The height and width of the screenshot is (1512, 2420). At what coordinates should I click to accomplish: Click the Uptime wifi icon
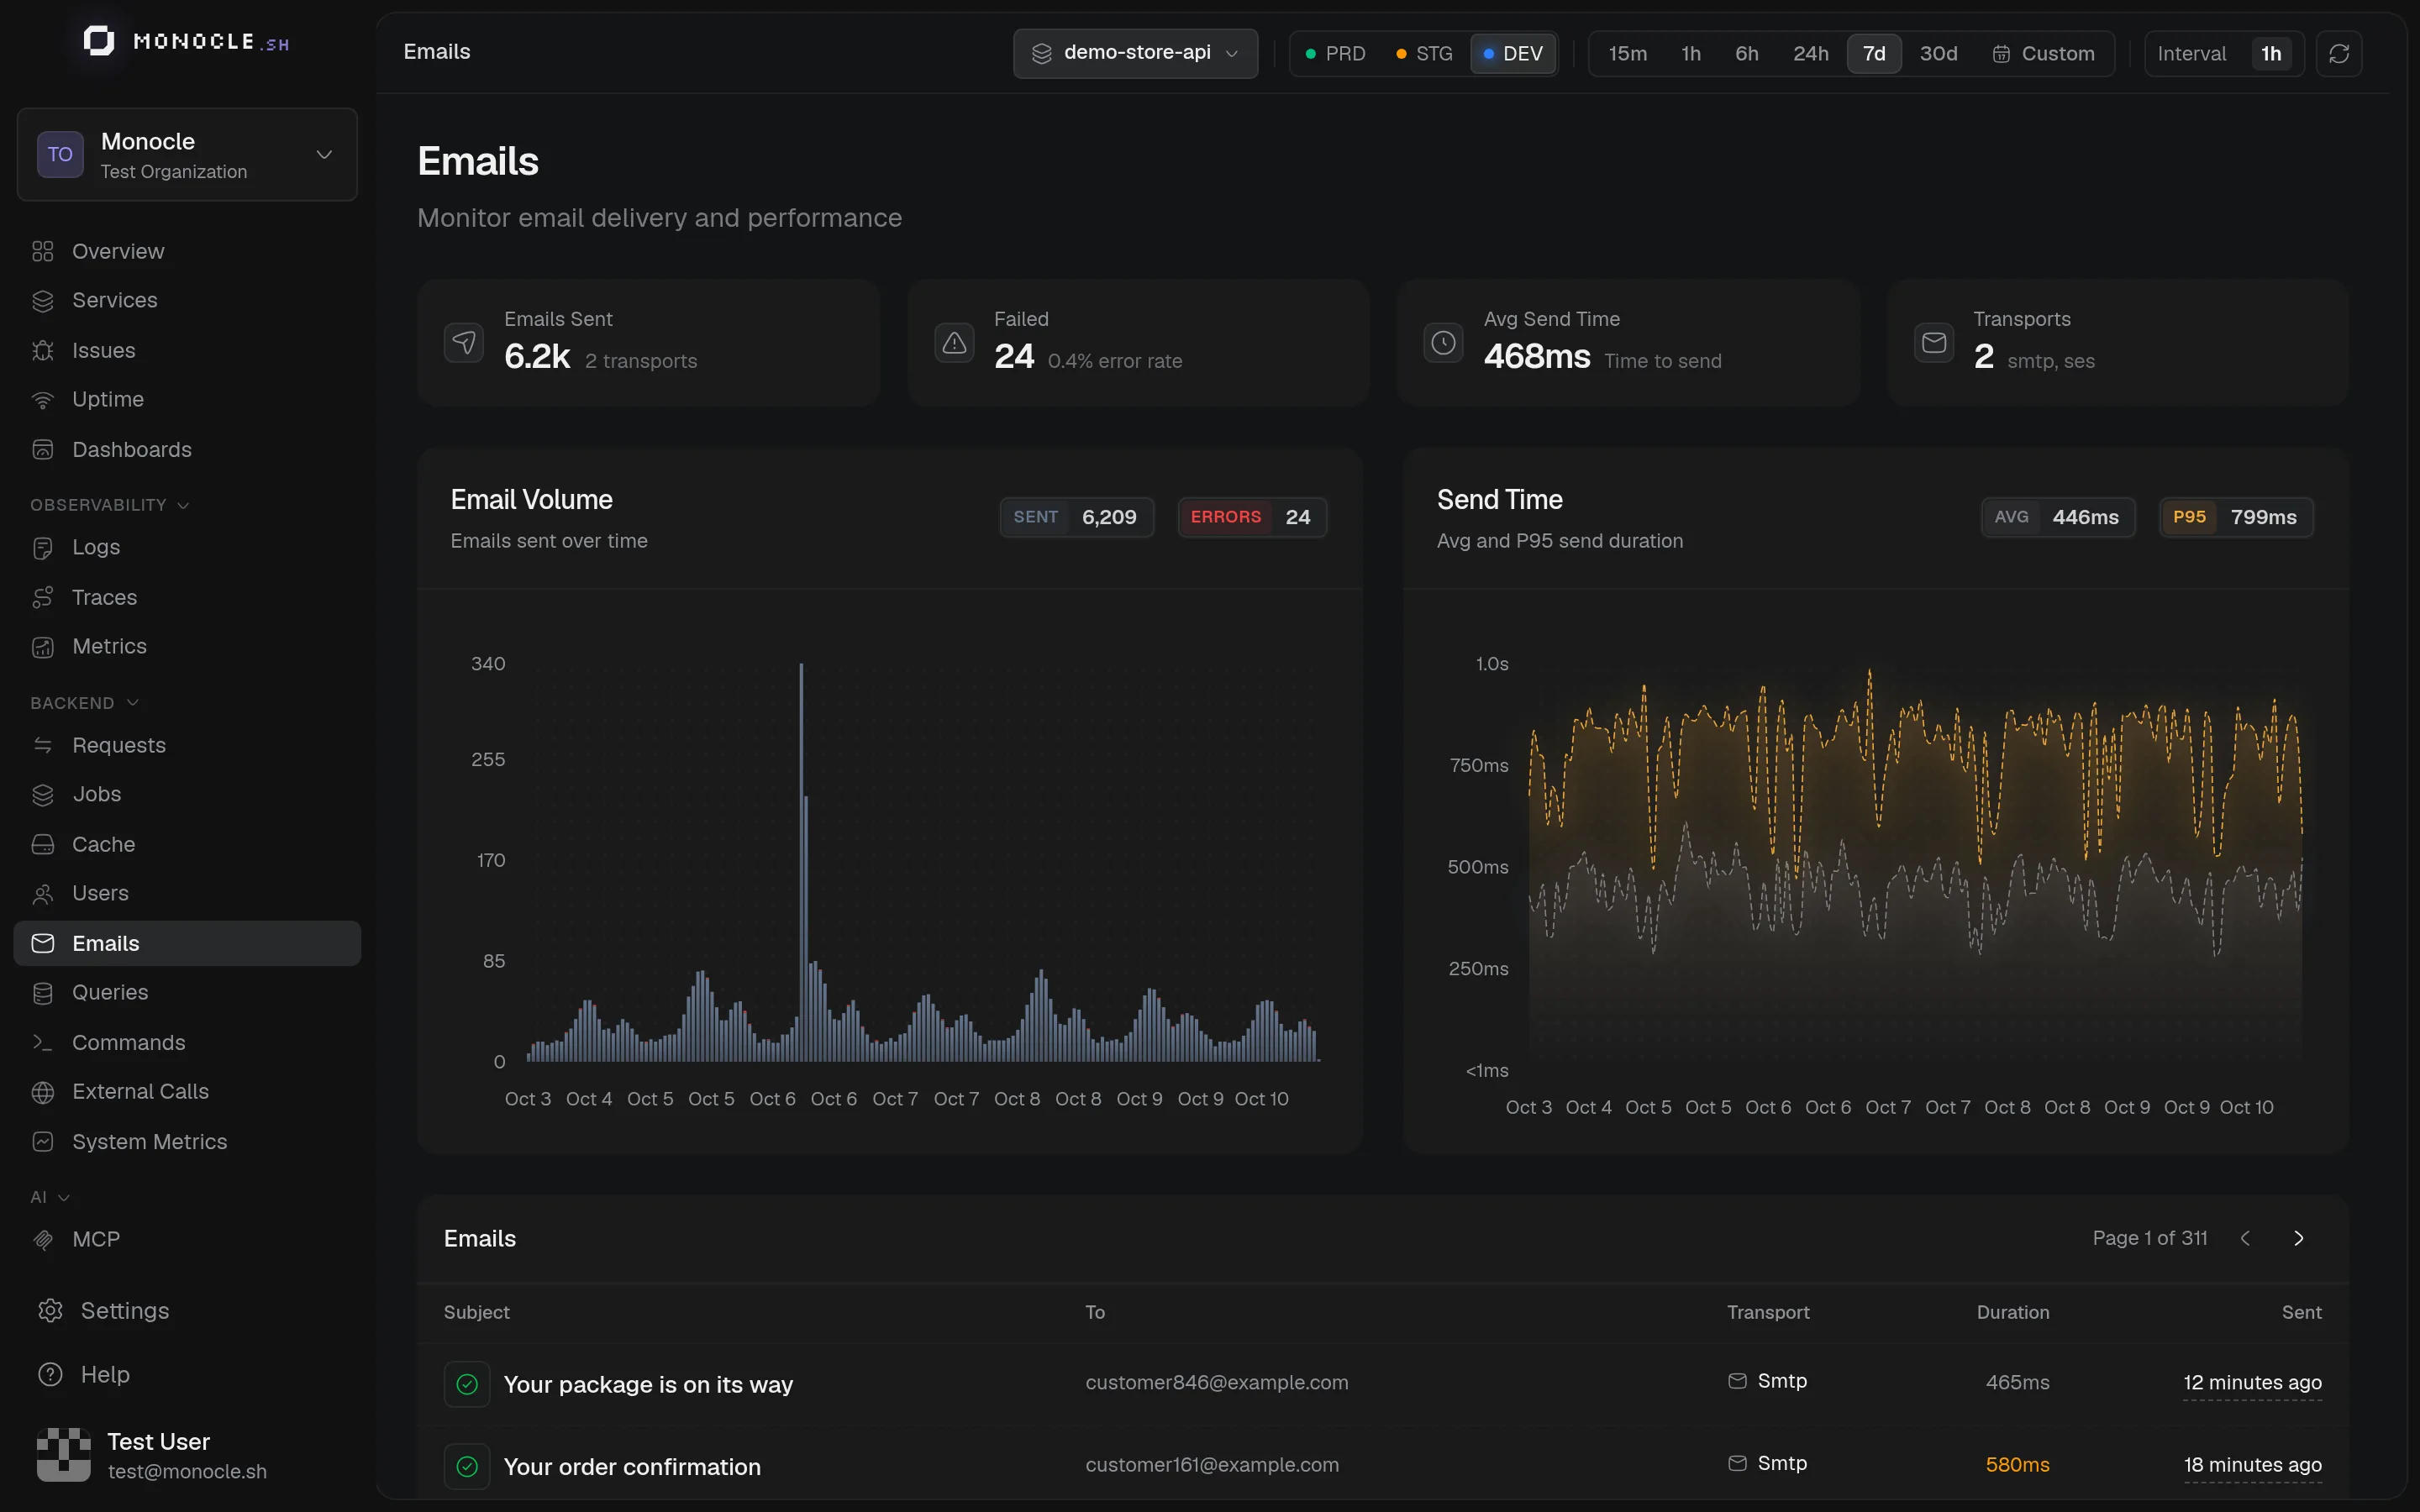point(43,400)
